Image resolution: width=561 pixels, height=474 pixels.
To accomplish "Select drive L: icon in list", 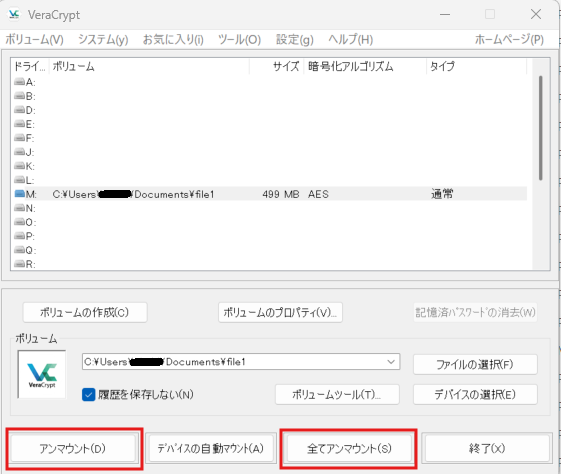I will tap(20, 180).
